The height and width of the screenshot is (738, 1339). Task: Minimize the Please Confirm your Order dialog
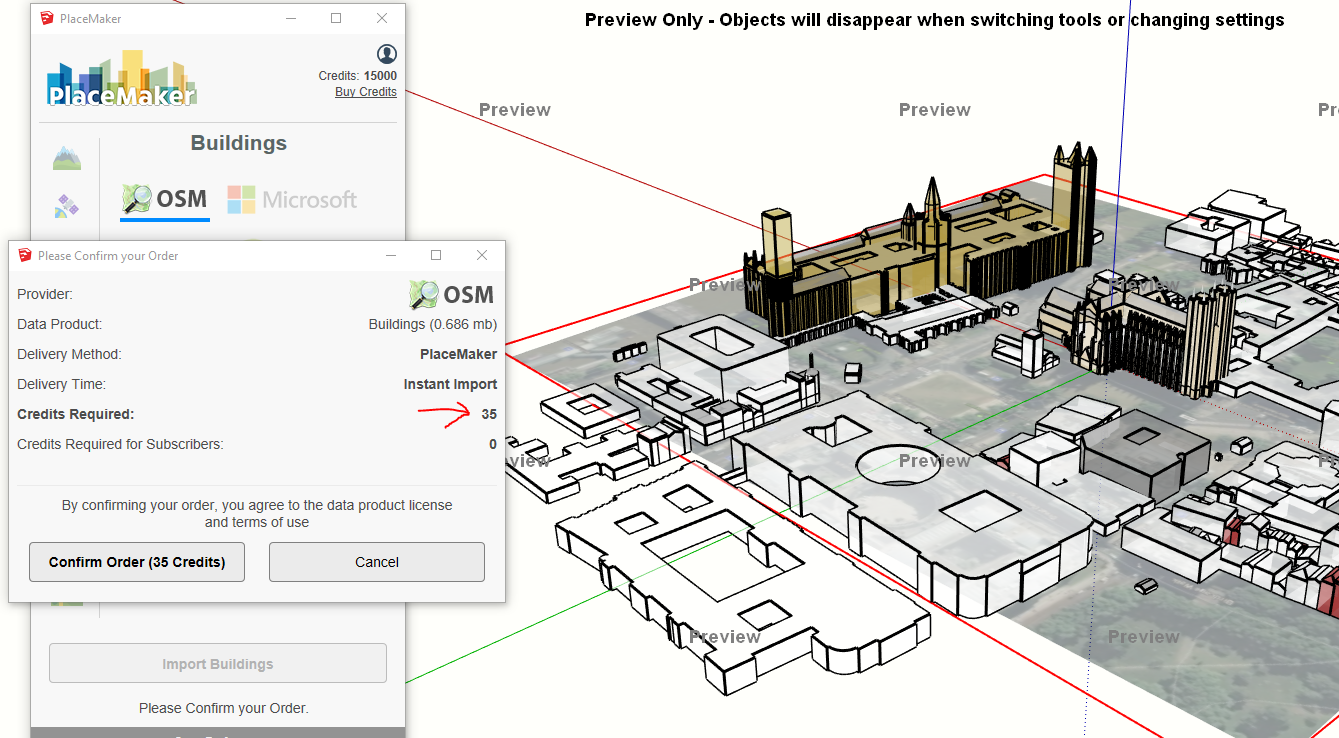tap(391, 256)
